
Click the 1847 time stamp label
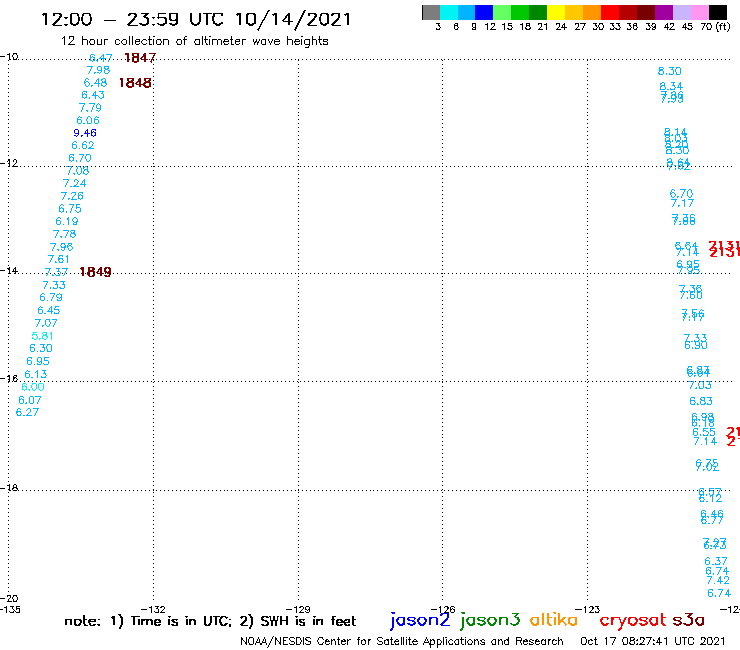[x=140, y=58]
